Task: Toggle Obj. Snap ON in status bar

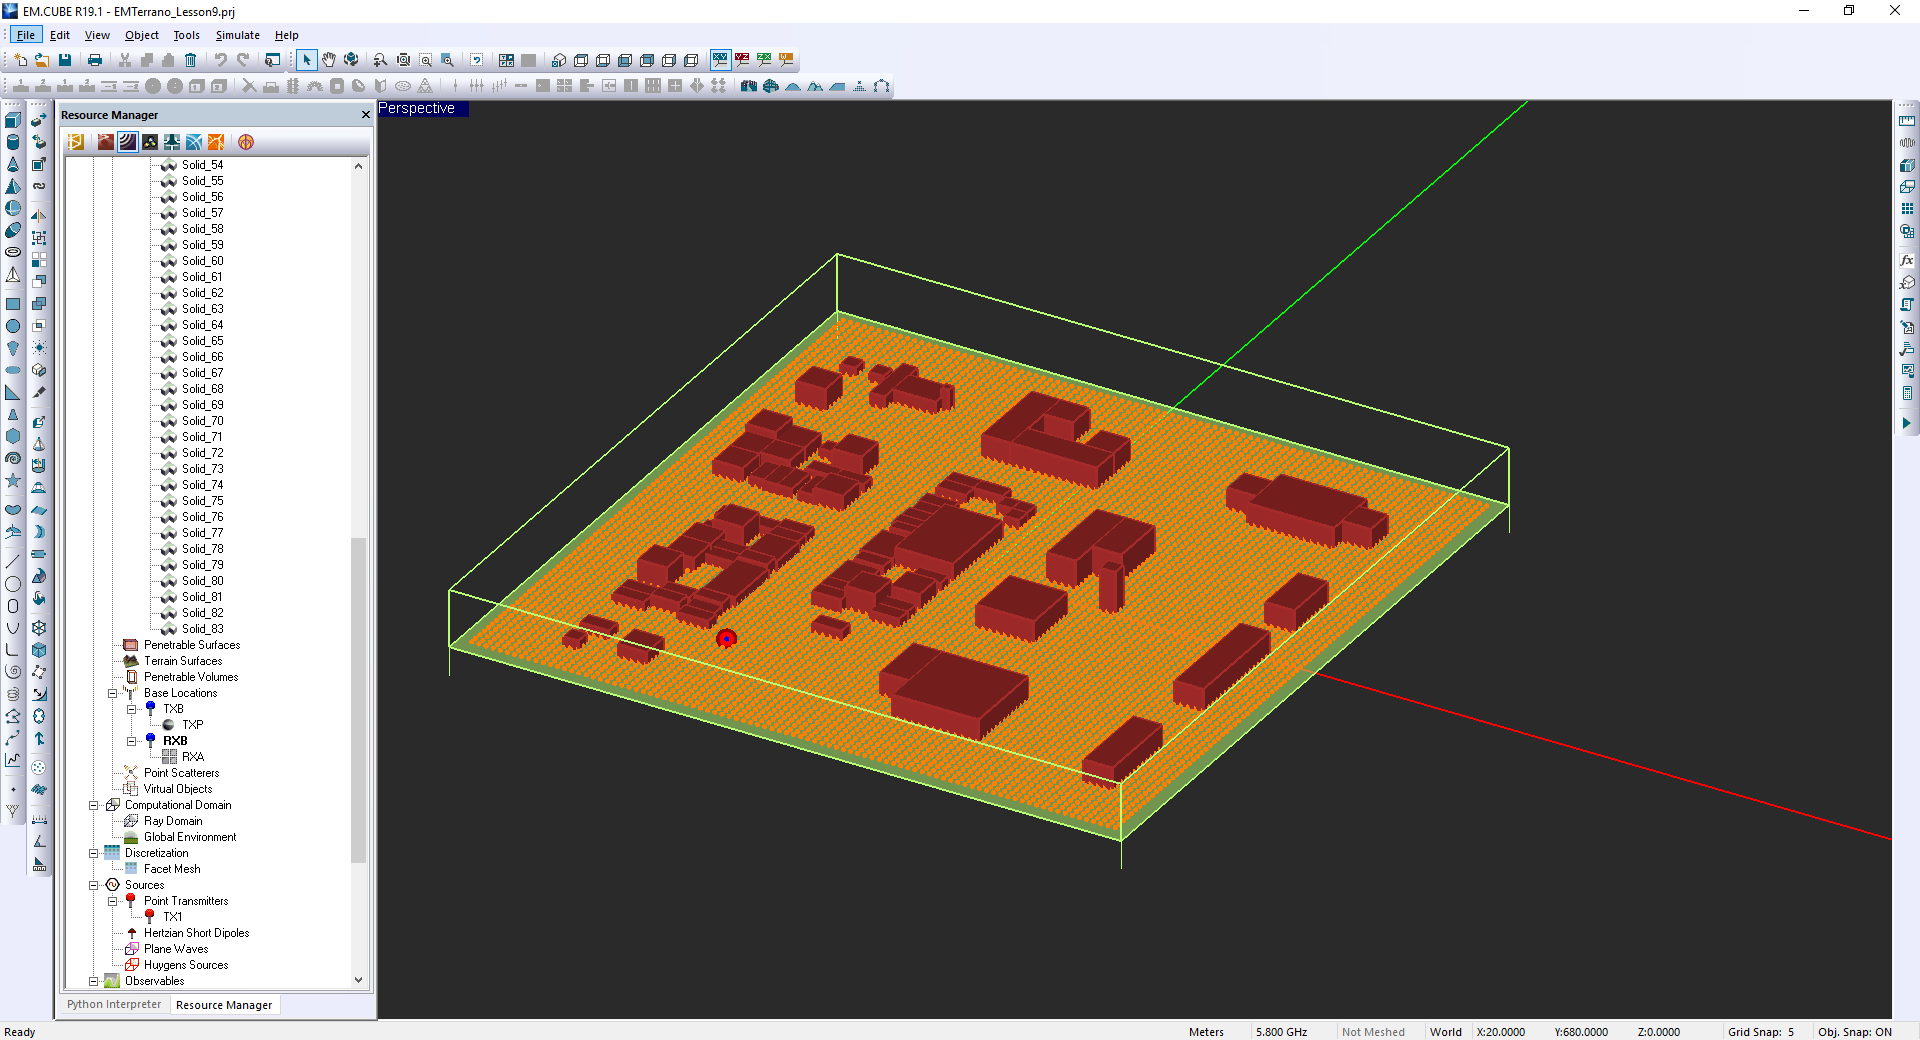Action: [x=1854, y=1032]
